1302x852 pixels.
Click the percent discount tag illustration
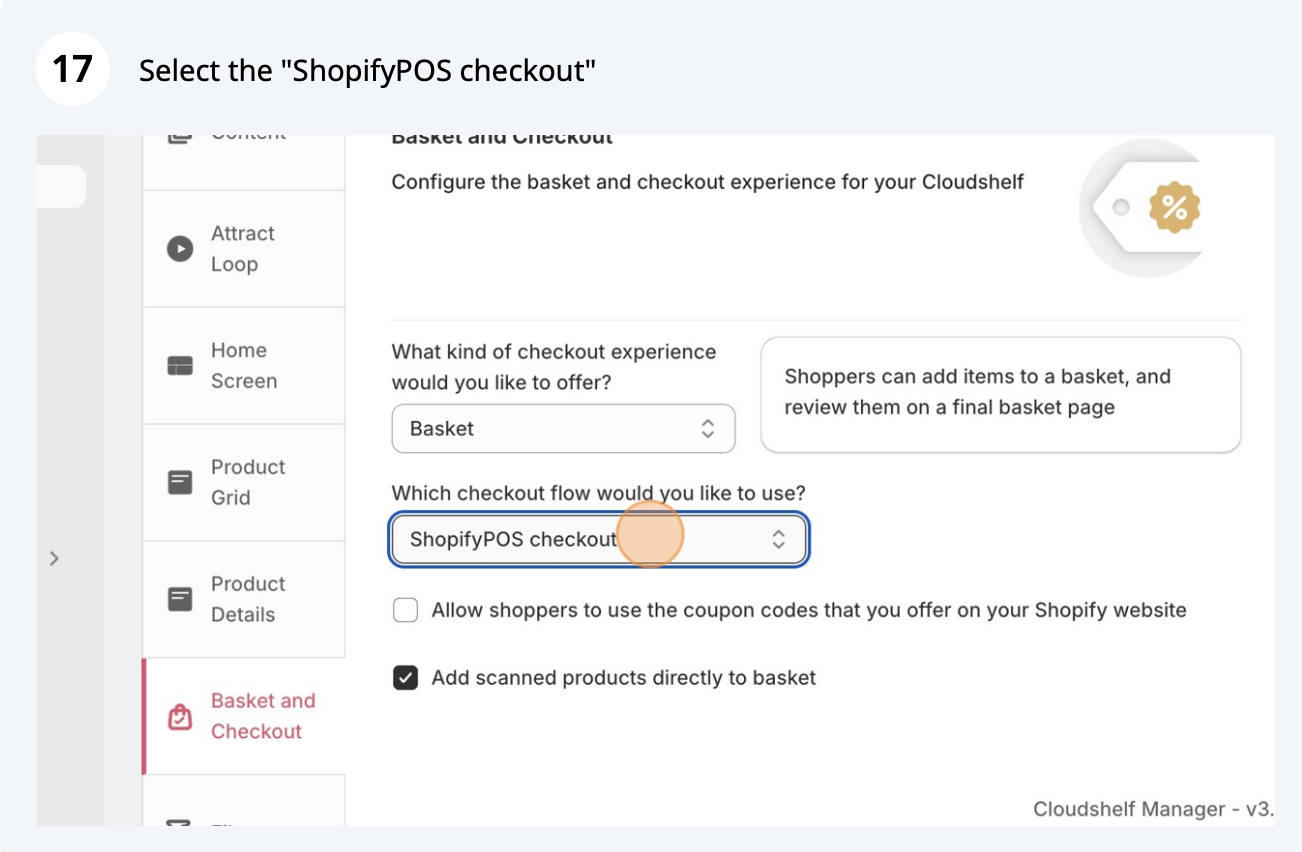[1173, 208]
